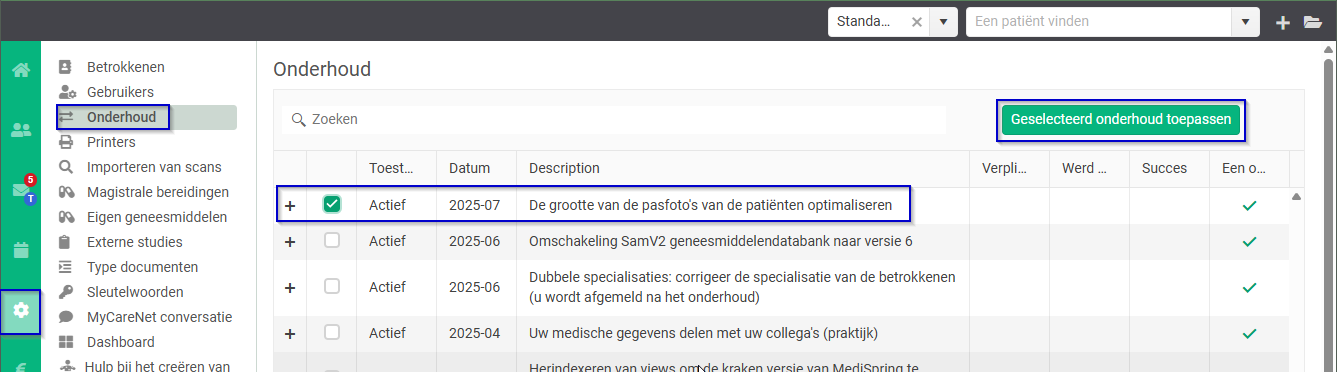Expand the pasfoto's optimaliseren row
This screenshot has height=372, width=1337.
click(x=291, y=205)
